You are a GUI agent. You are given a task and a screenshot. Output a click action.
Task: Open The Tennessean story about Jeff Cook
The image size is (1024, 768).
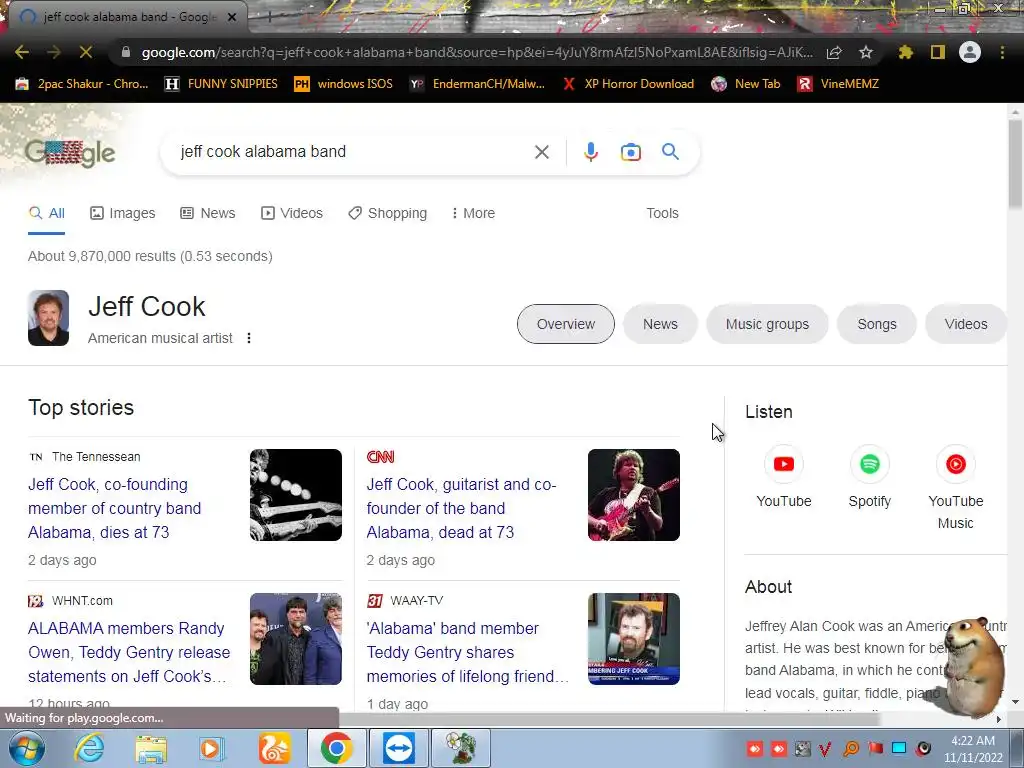click(x=115, y=508)
